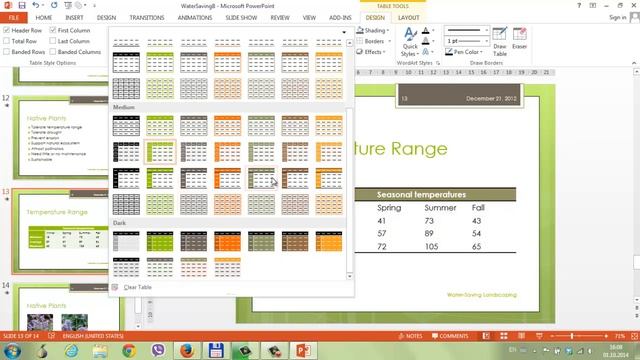This screenshot has height=360, width=640.
Task: Click ENGLISH (UNITED STATES) language indicator
Action: 93,336
